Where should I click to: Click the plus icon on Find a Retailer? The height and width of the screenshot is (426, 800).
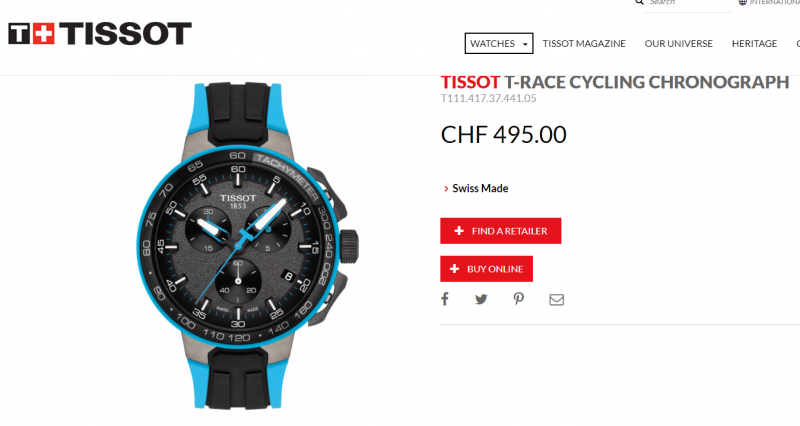[x=459, y=231]
